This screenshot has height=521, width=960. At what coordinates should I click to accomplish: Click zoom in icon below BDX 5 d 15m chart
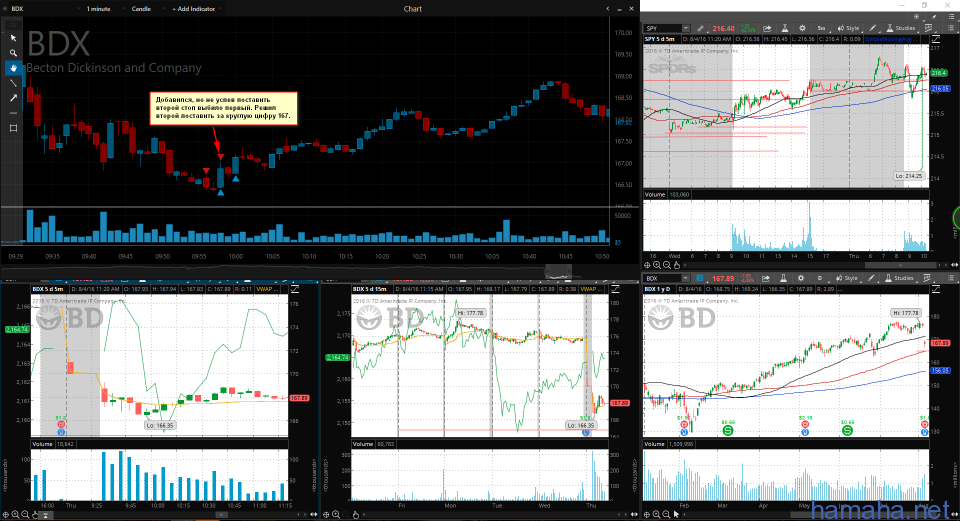click(x=336, y=515)
